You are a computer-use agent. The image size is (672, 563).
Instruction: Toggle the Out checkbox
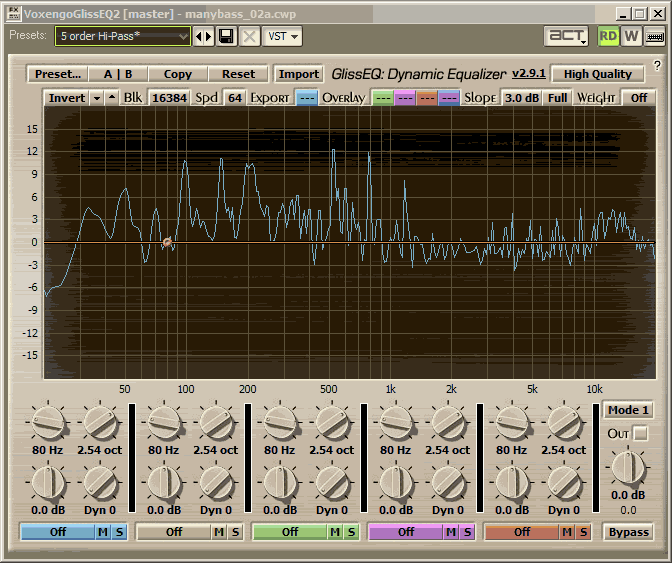point(640,433)
